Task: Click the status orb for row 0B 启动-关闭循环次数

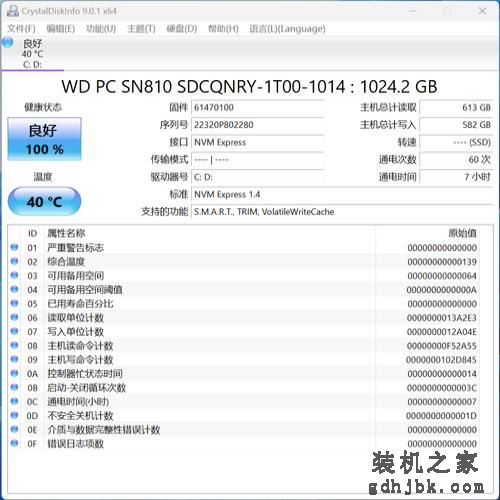Action: (x=14, y=387)
